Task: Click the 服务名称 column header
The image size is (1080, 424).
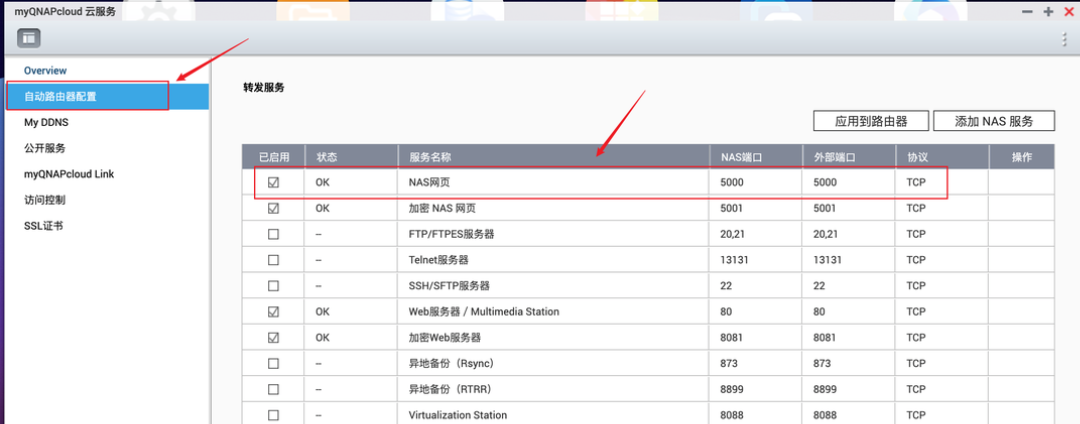Action: pyautogui.click(x=554, y=157)
